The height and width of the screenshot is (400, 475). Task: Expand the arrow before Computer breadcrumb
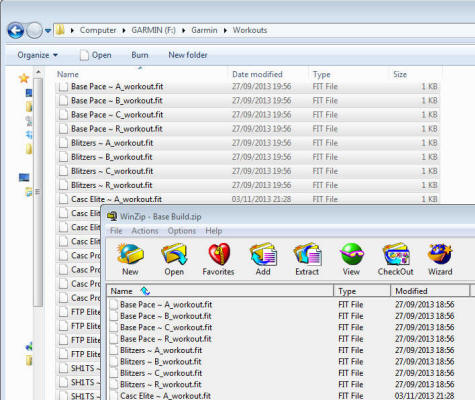72,30
